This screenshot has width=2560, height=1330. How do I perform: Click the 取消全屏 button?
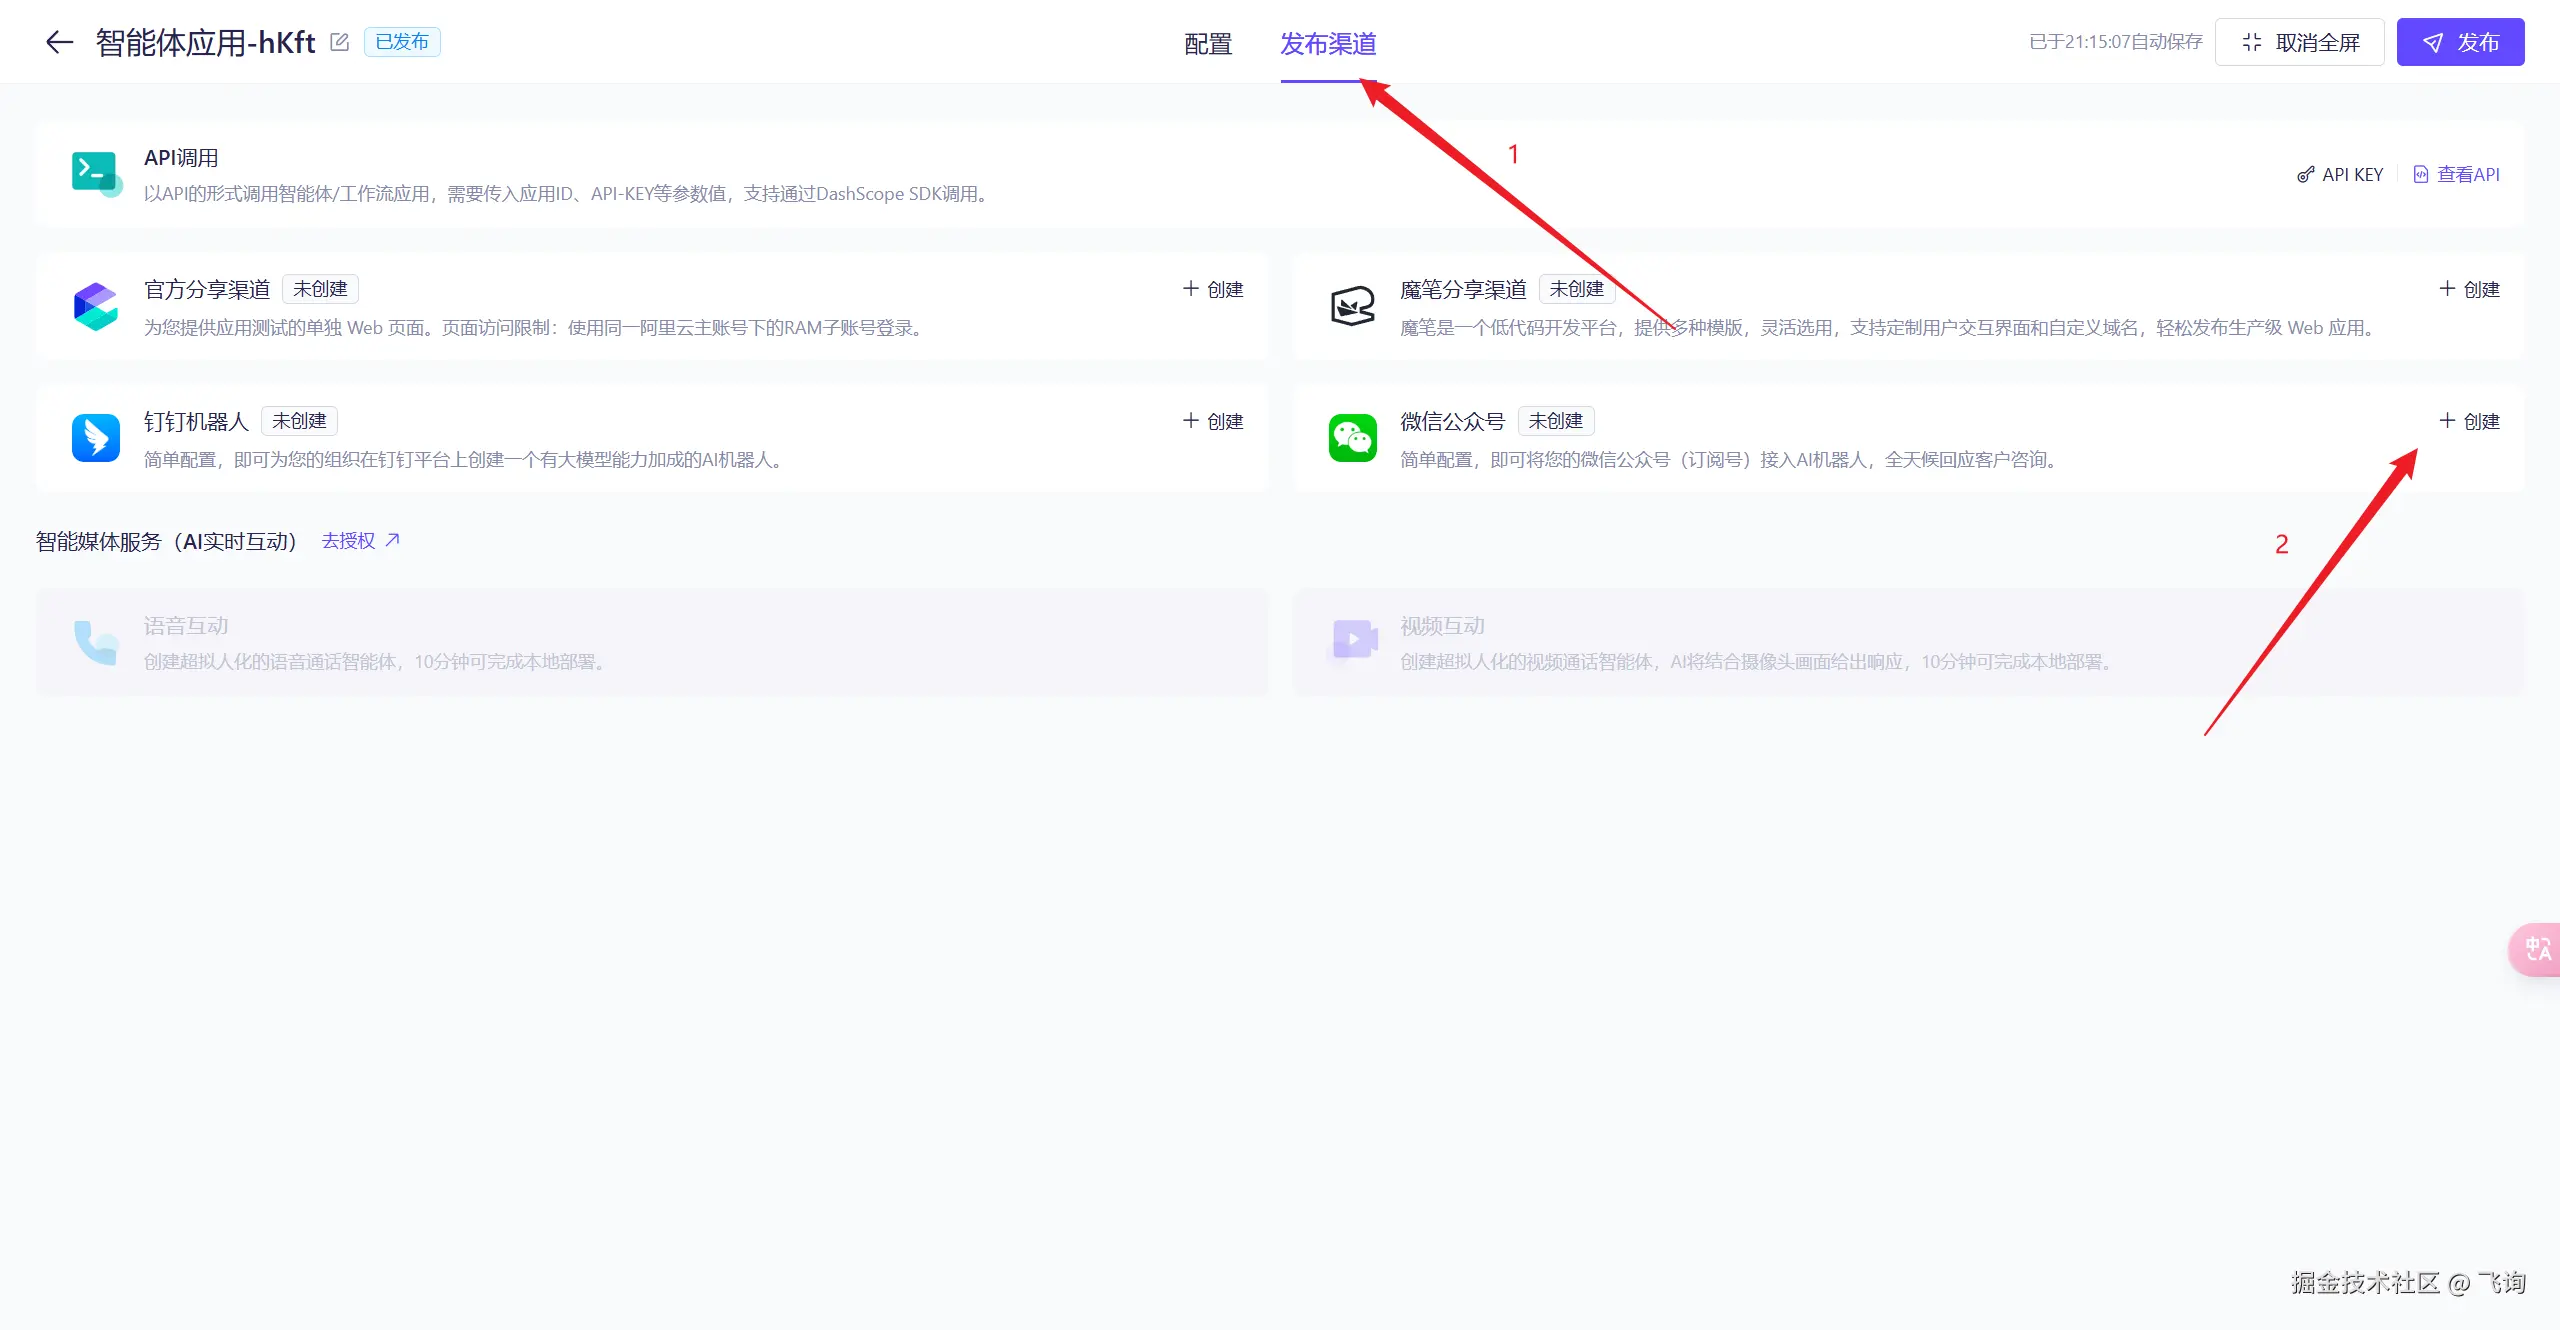coord(2300,42)
